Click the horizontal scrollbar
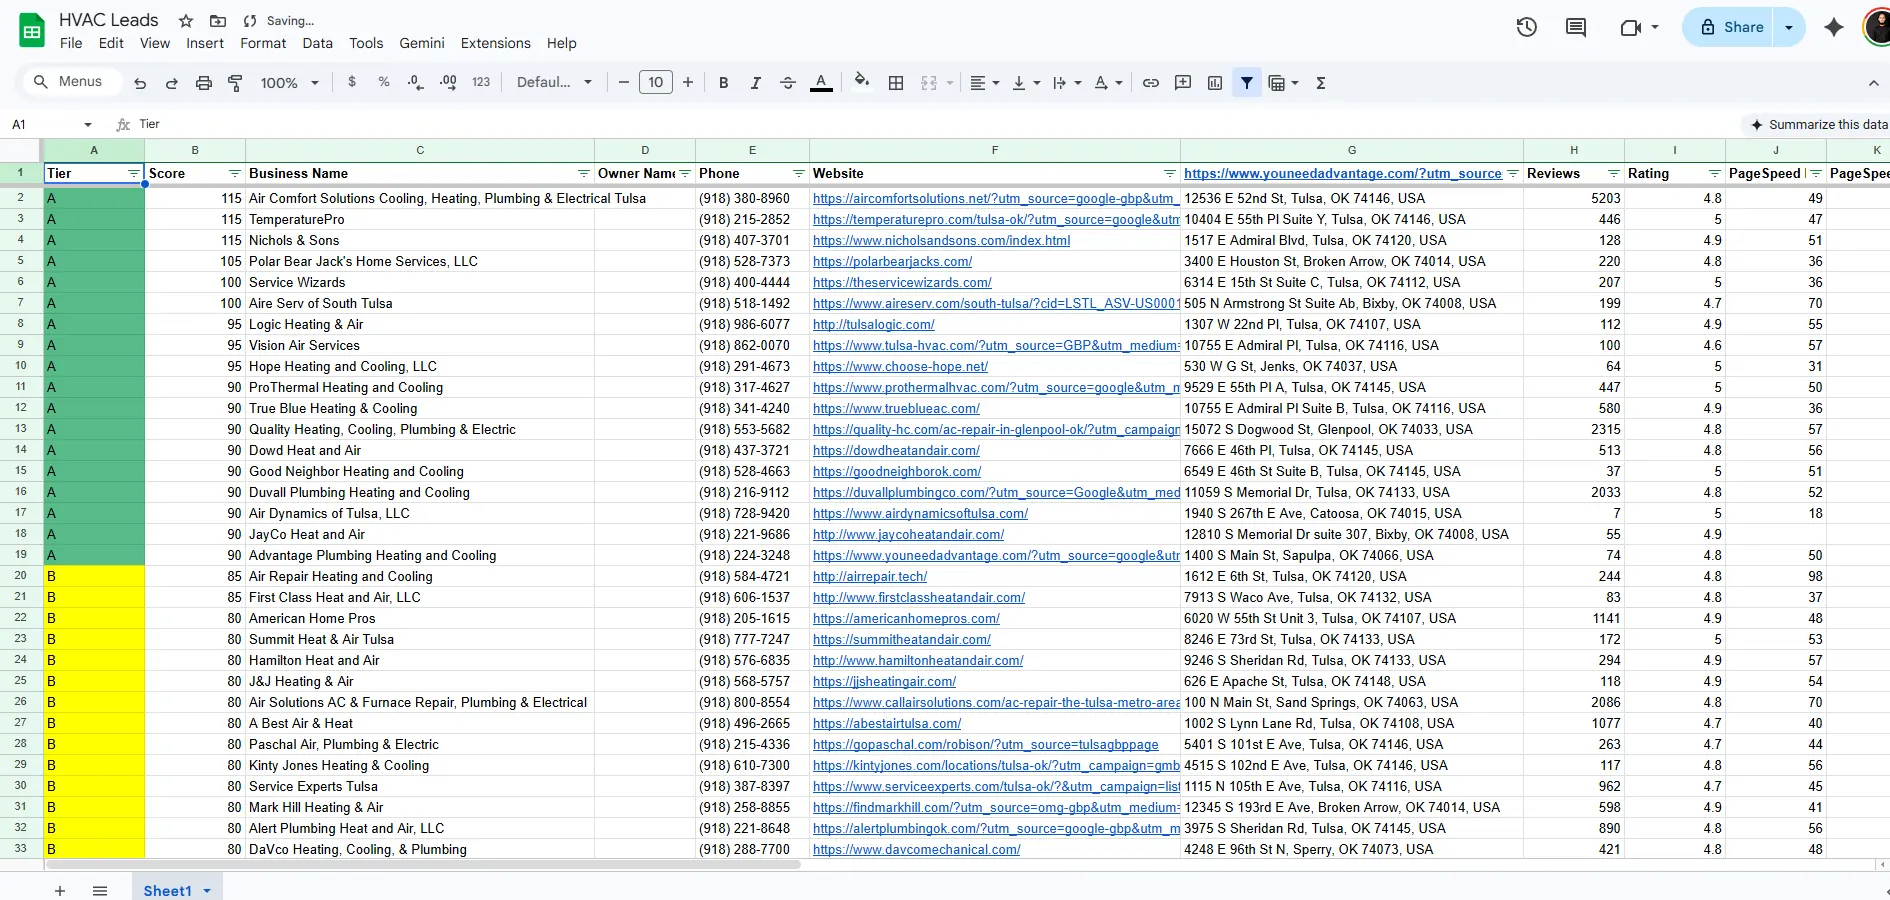 click(x=422, y=864)
